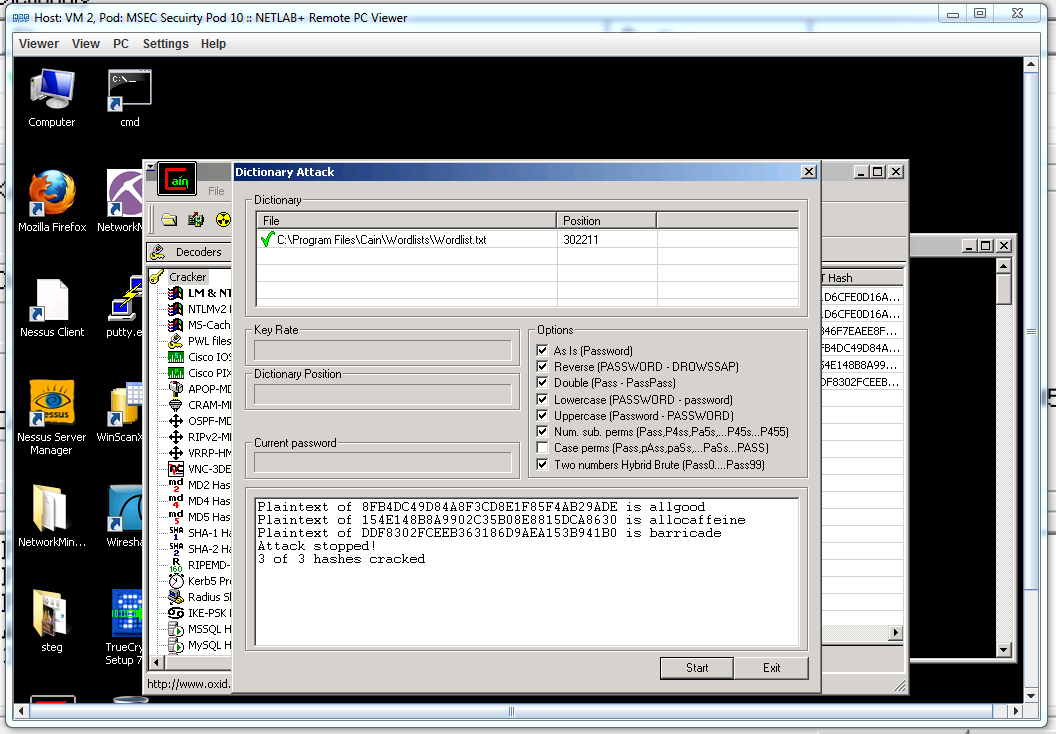Click the File column header
The image size is (1056, 734).
coord(406,220)
